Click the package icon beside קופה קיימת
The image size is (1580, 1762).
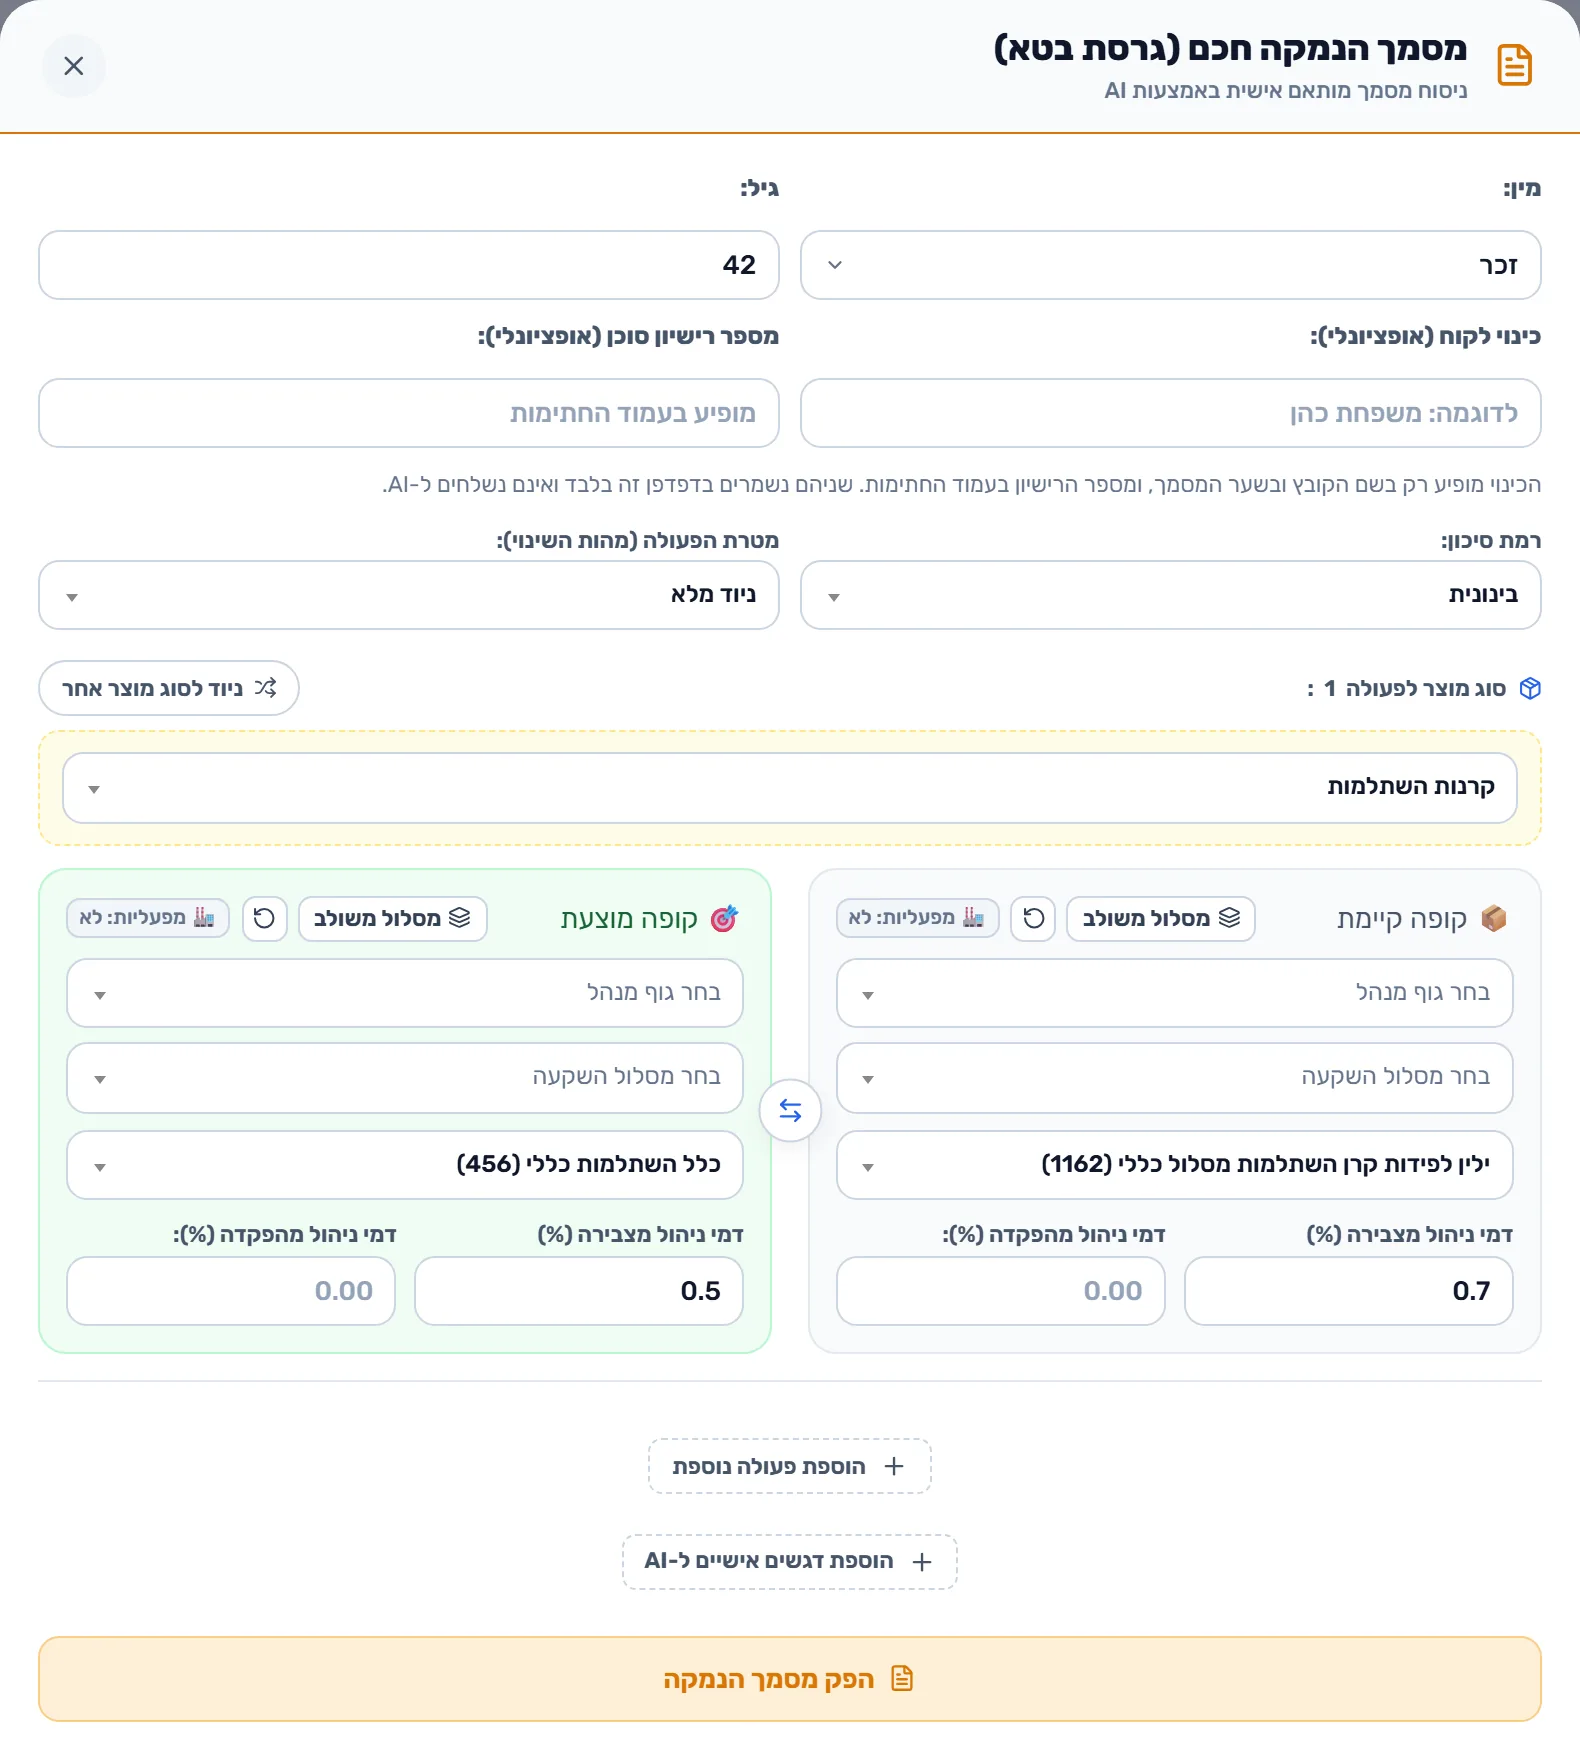(x=1494, y=918)
